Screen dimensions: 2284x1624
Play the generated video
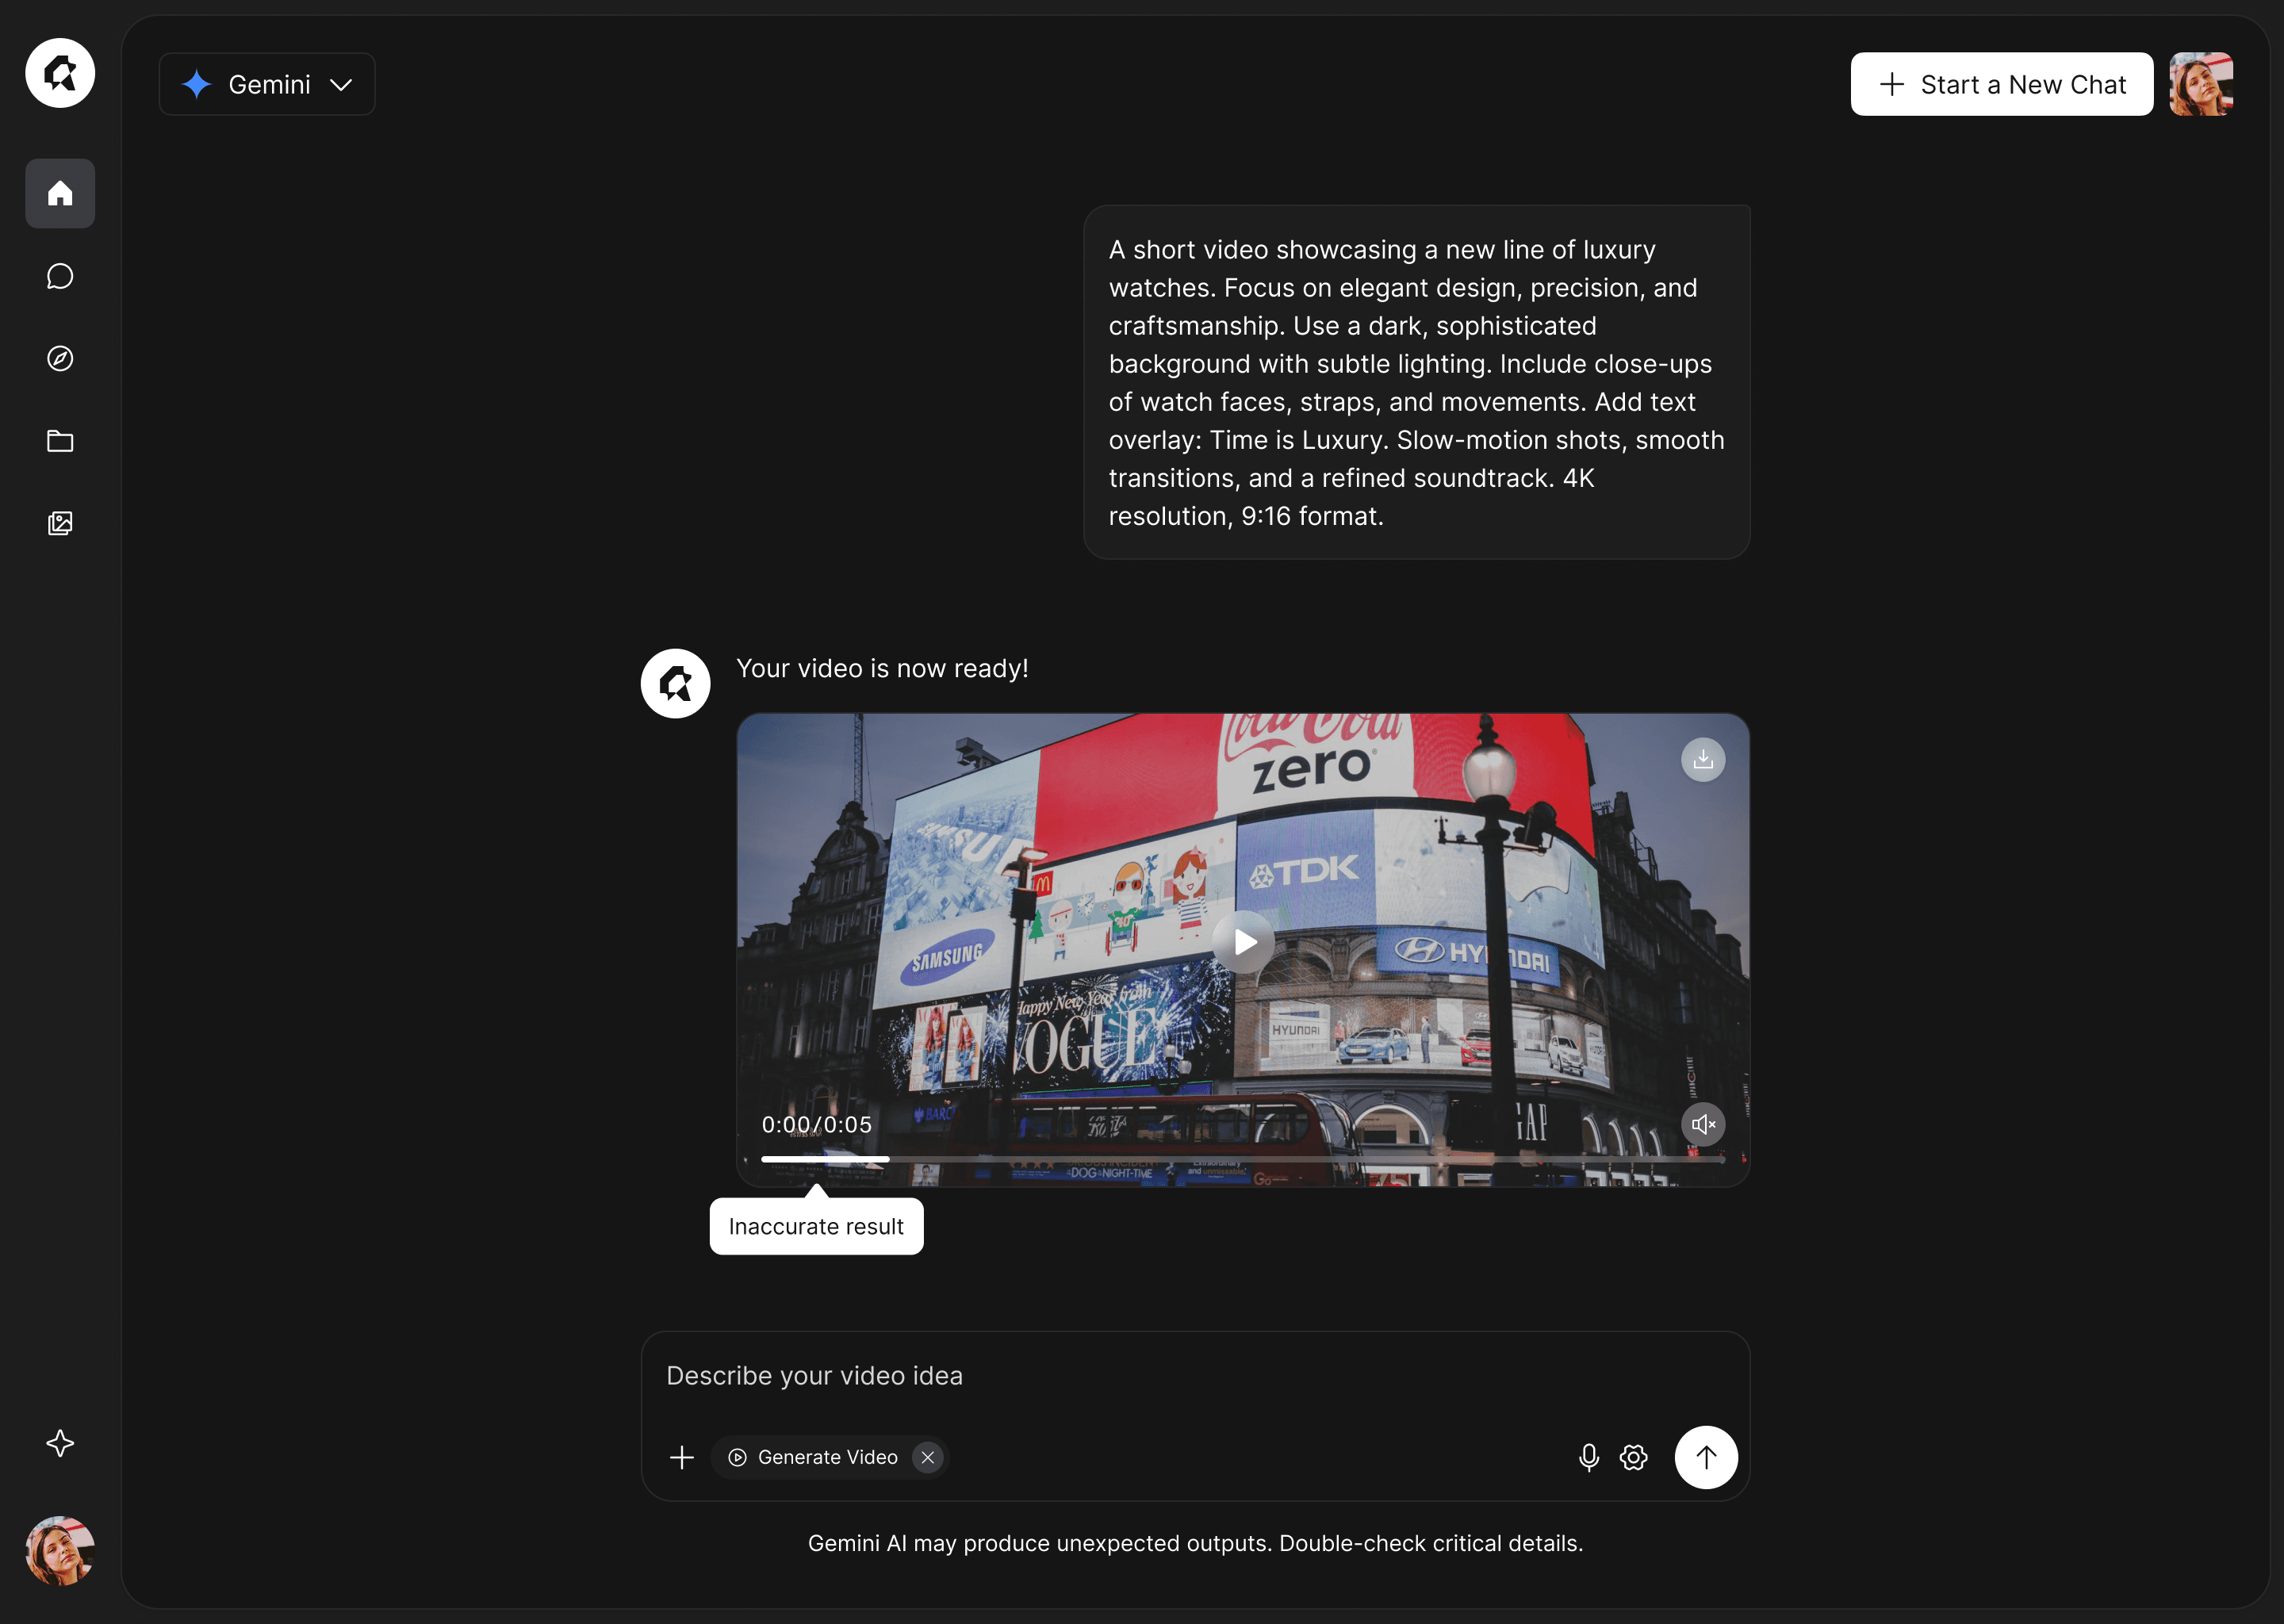(x=1243, y=942)
